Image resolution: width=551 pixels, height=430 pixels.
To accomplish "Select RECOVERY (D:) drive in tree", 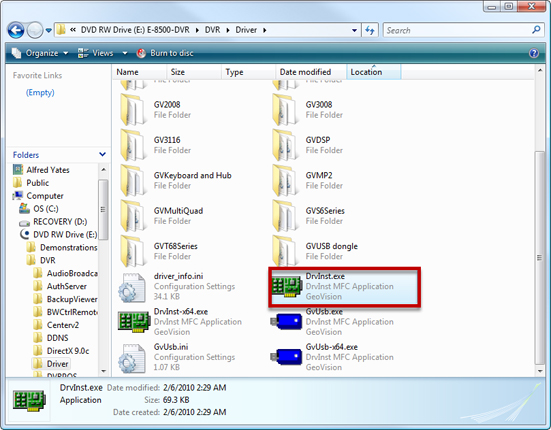I will [x=60, y=222].
